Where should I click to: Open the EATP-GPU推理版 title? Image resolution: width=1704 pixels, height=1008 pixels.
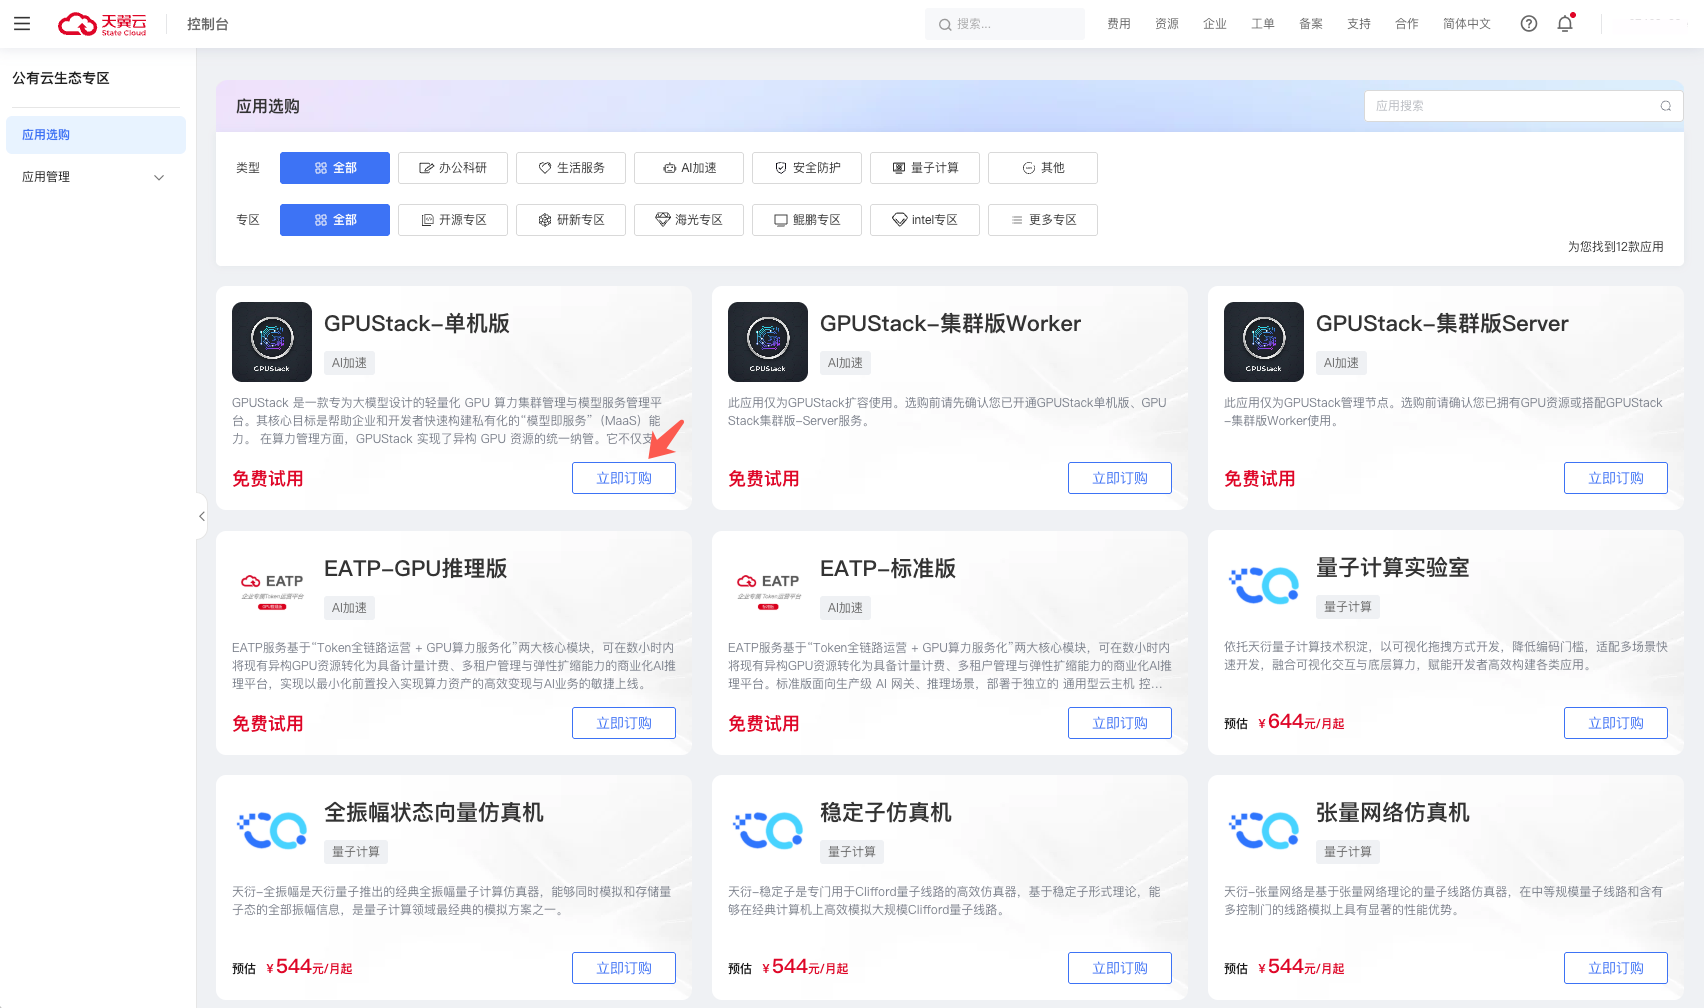[x=416, y=568]
